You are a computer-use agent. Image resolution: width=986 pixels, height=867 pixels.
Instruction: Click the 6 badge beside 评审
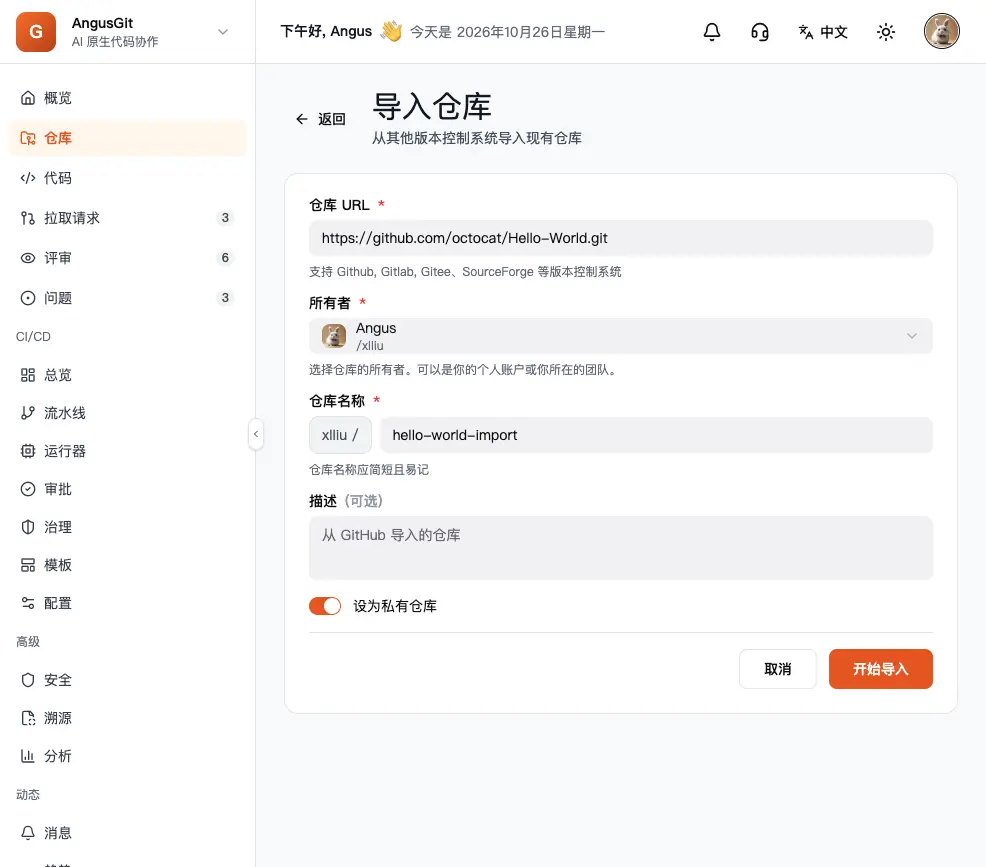pyautogui.click(x=225, y=258)
